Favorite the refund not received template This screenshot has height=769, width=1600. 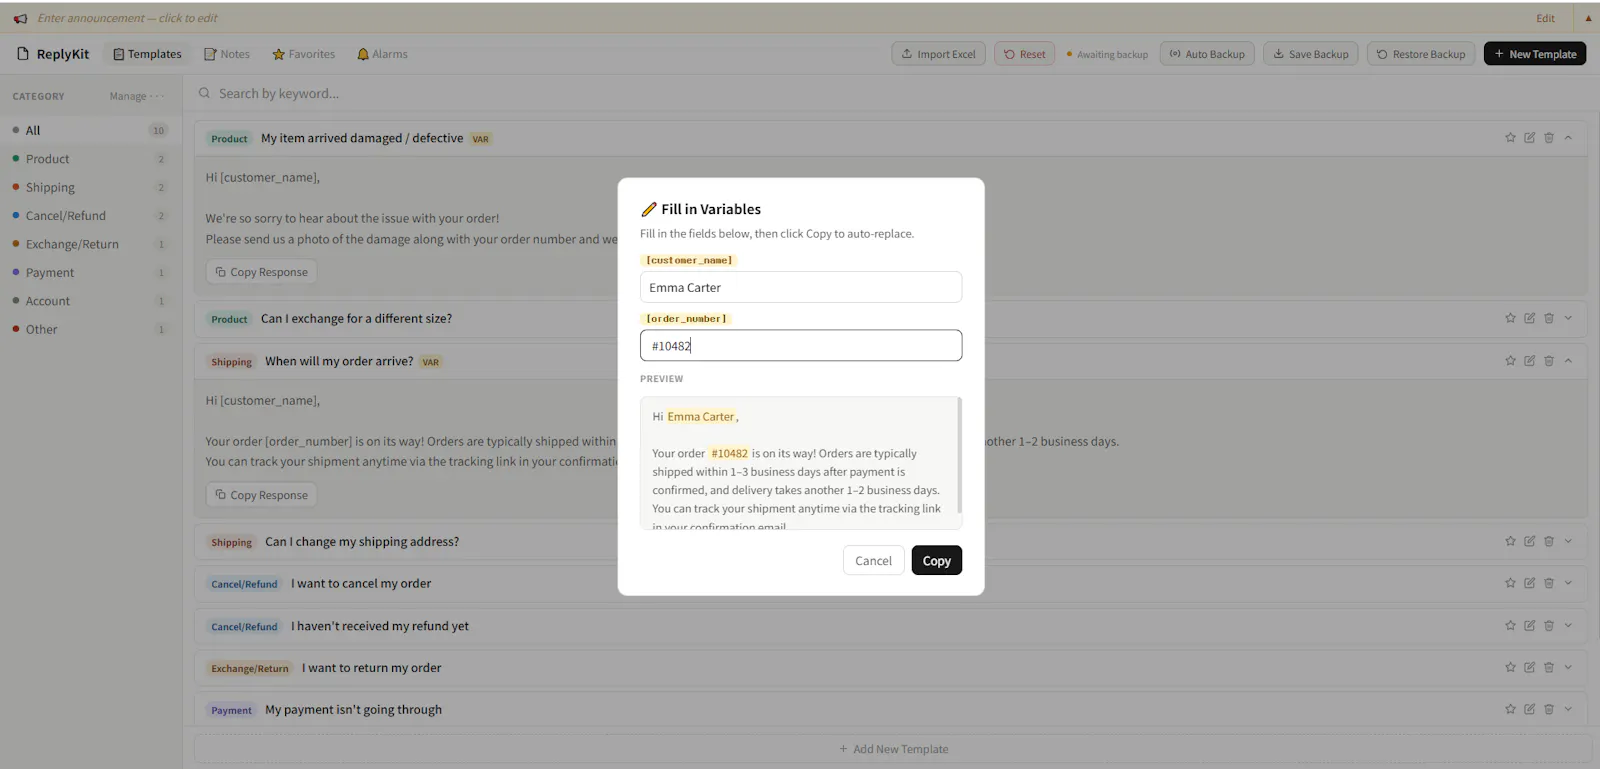coord(1510,625)
